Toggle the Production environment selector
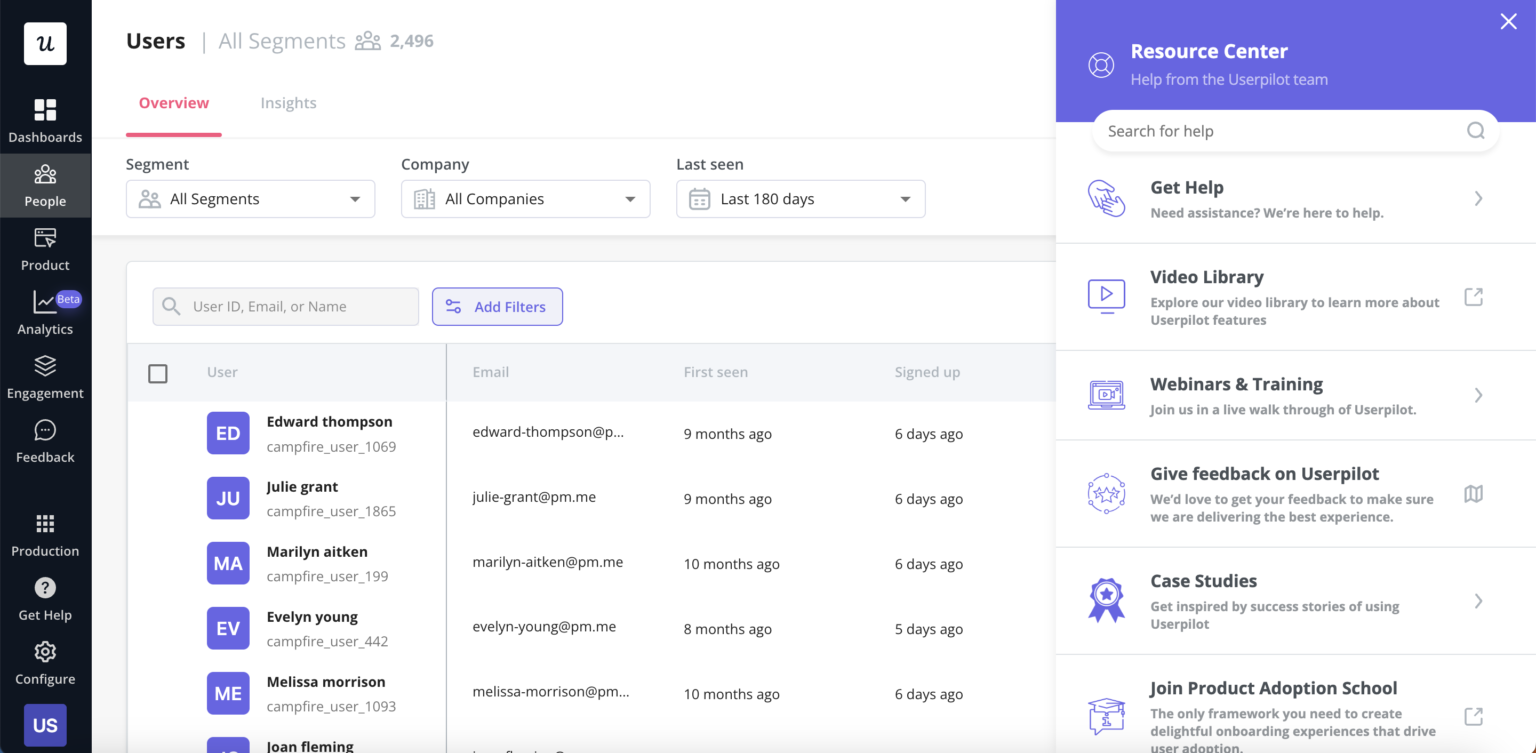Screen dimensions: 1536x753 45,535
